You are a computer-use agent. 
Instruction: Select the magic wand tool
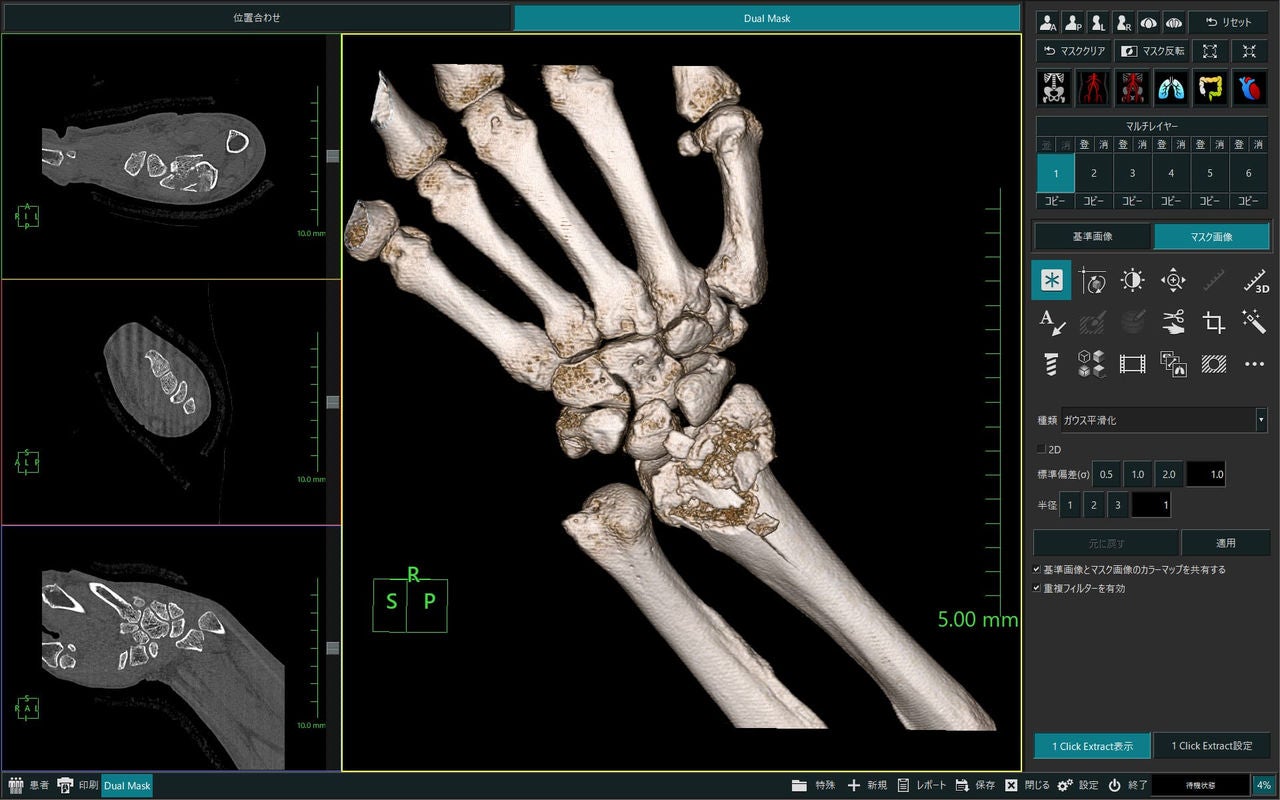1254,322
